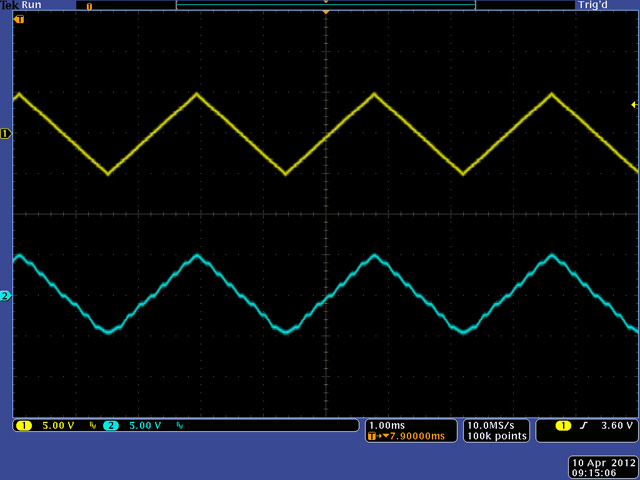Click the Tek logo in top corner
Image resolution: width=640 pixels, height=480 pixels.
(9, 5)
